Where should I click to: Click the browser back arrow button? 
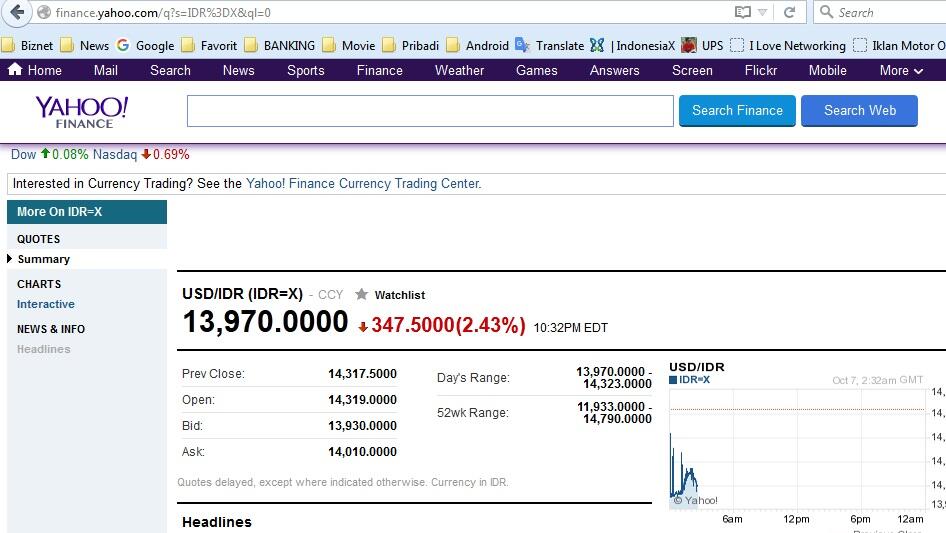(x=17, y=12)
